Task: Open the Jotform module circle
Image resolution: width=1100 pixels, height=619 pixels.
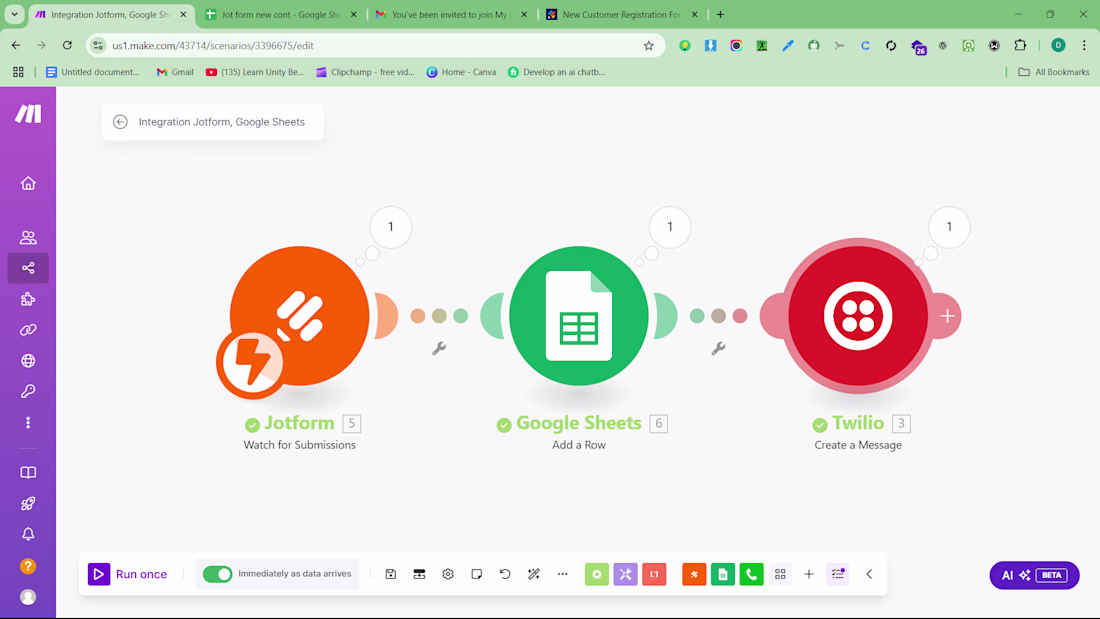Action: (300, 316)
